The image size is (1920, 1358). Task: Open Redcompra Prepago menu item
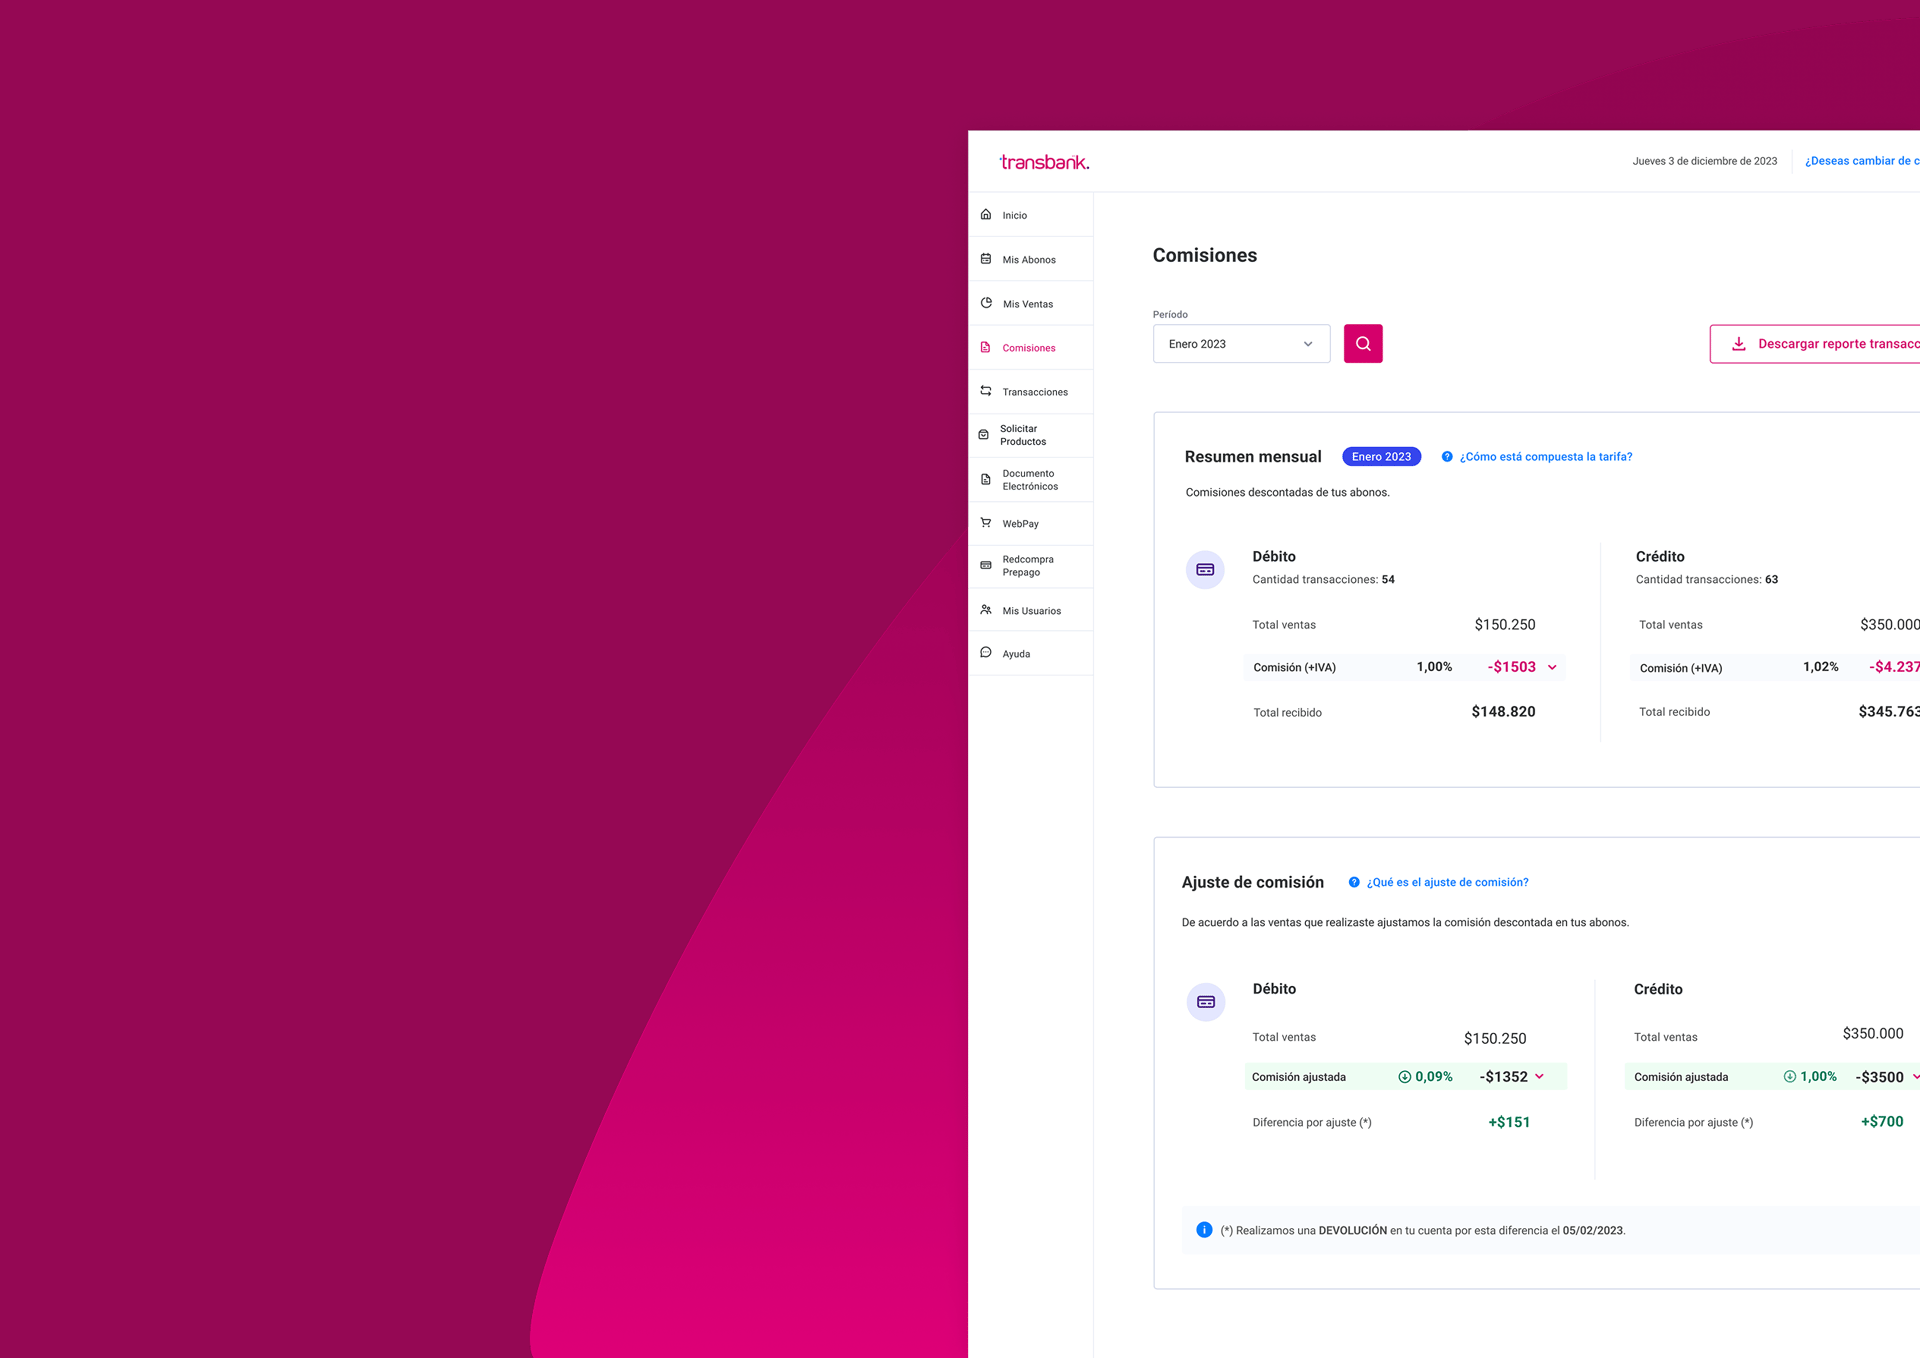(1028, 566)
